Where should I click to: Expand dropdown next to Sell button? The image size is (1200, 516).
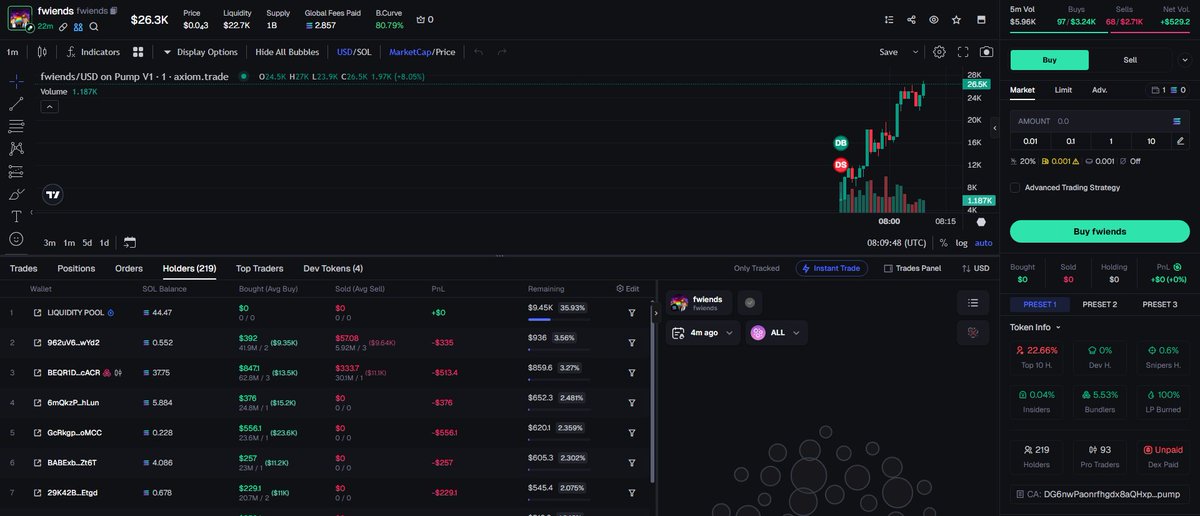[x=1185, y=60]
